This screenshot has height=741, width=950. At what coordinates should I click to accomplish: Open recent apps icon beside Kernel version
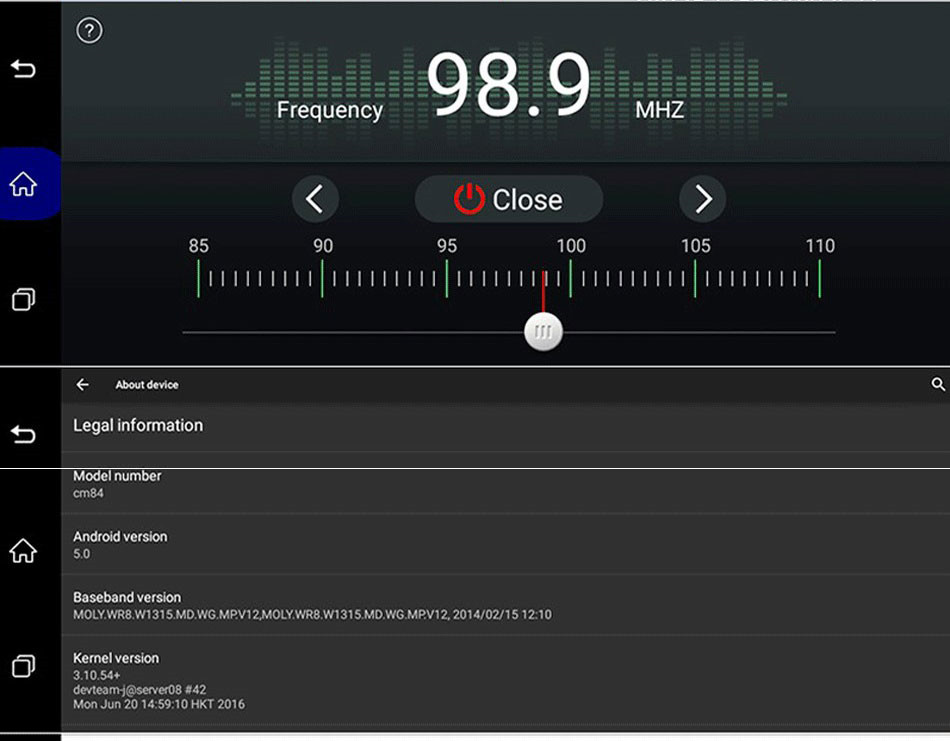[x=23, y=665]
